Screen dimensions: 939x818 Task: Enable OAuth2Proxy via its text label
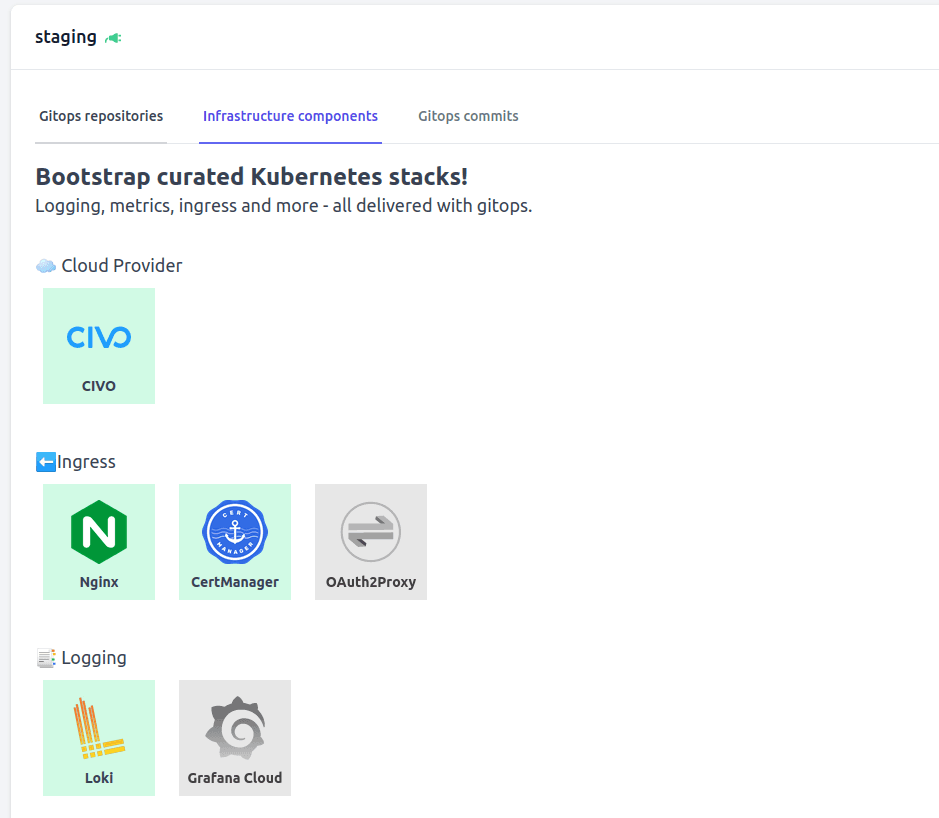pyautogui.click(x=371, y=582)
